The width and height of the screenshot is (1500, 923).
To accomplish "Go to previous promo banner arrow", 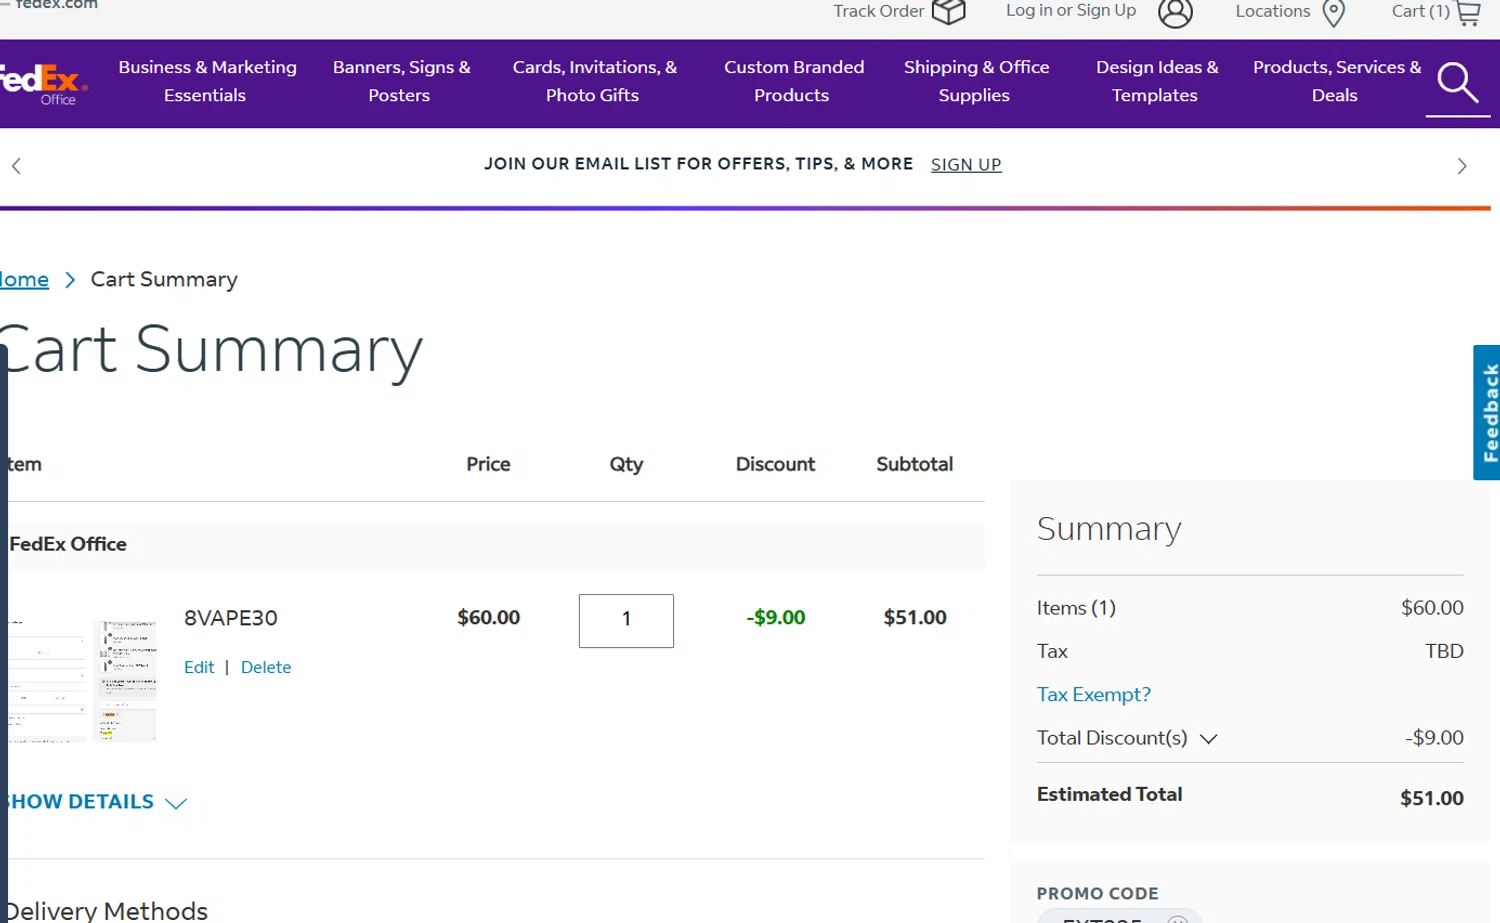I will pos(16,166).
